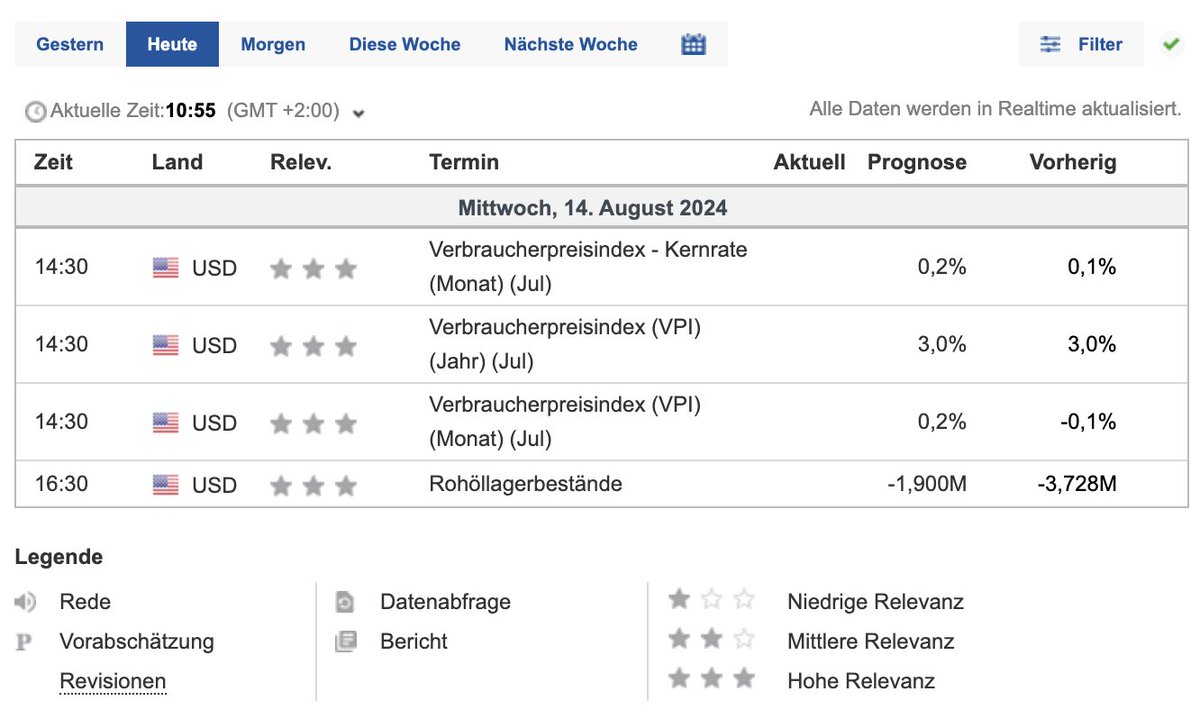
Task: Select the Heute tab
Action: click(x=172, y=44)
